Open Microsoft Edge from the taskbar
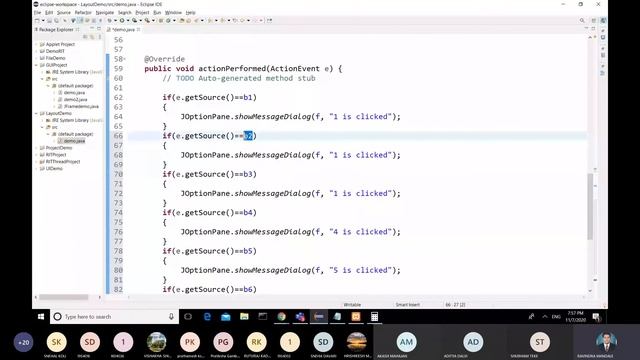Screen dimensions: 640x360 [x=207, y=316]
